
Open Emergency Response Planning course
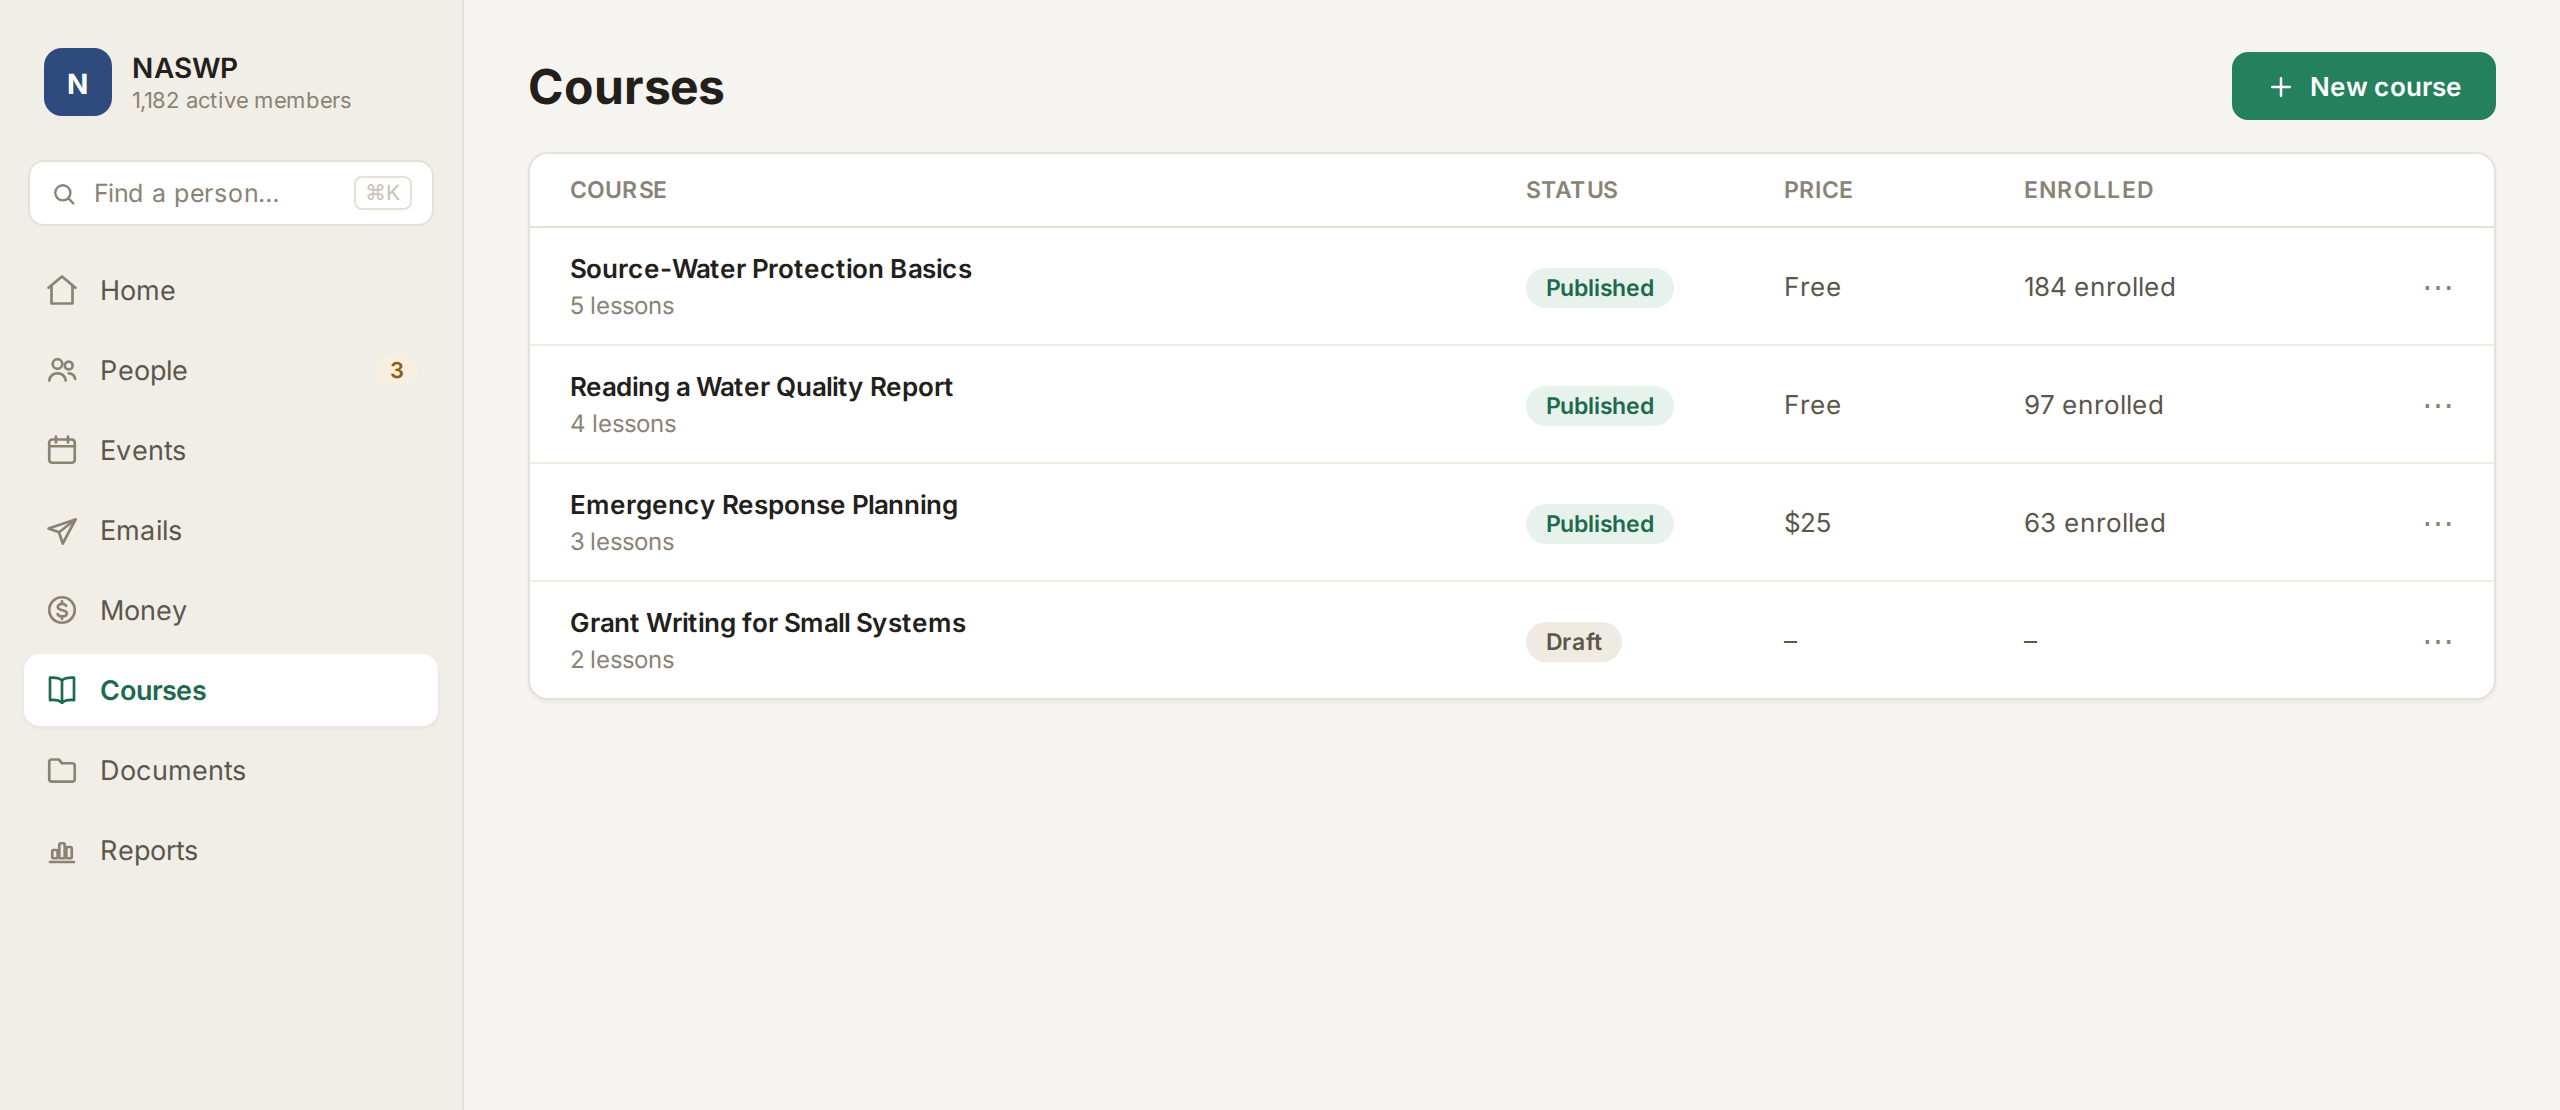pyautogui.click(x=764, y=505)
